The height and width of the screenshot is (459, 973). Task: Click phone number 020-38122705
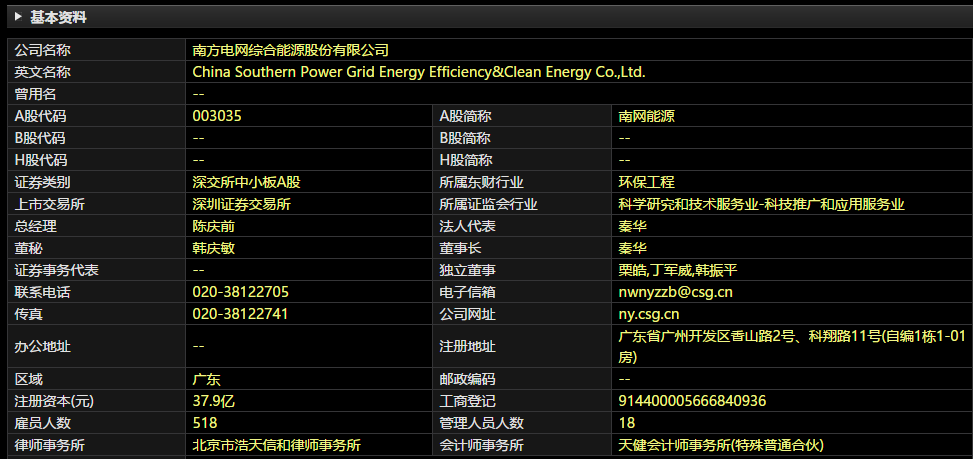click(241, 292)
